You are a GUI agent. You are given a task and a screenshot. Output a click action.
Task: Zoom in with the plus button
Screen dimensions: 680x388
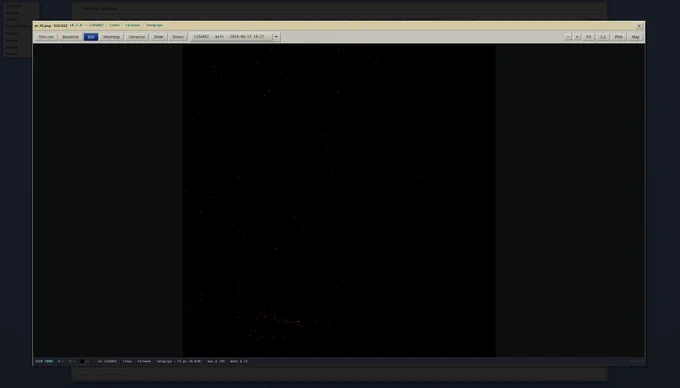click(577, 37)
